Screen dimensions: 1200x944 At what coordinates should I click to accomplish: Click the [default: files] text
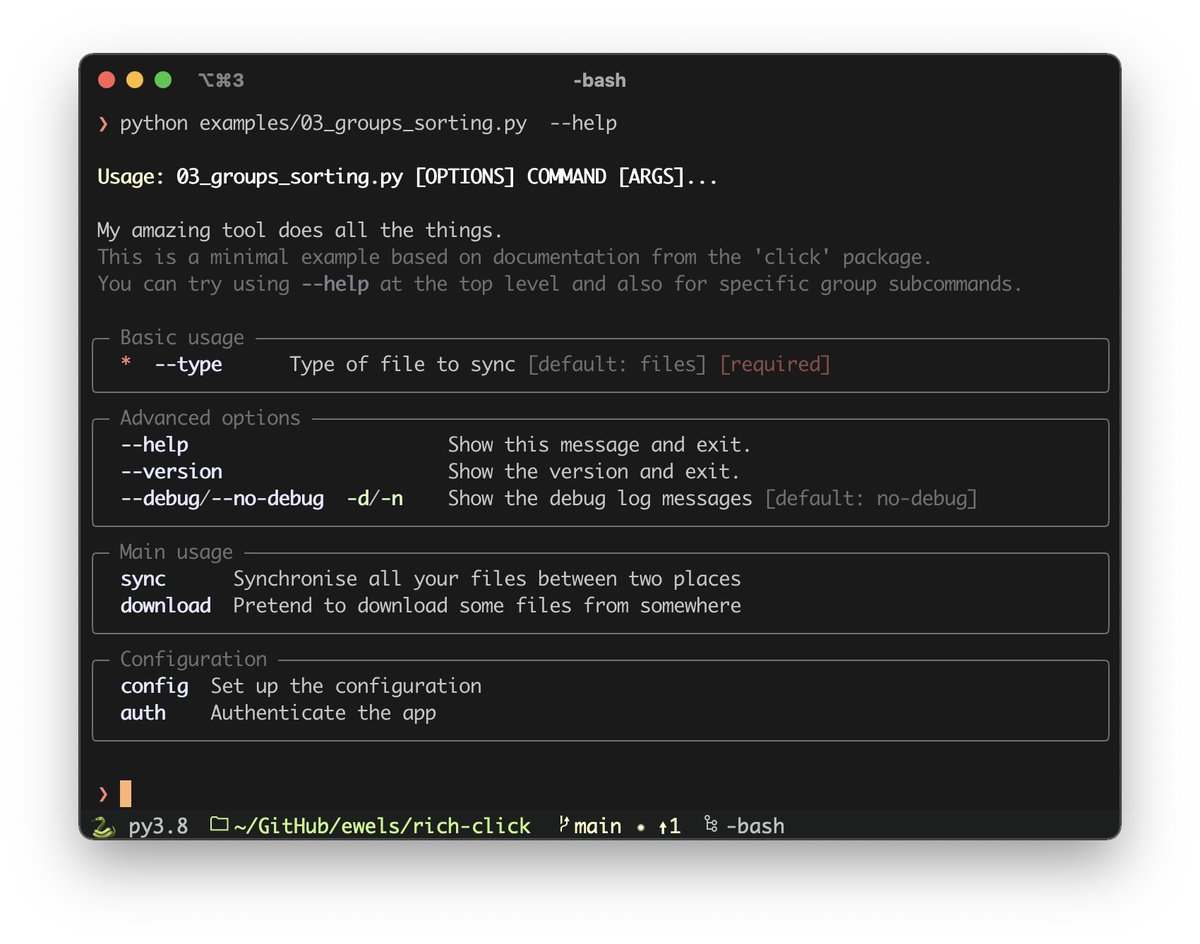pyautogui.click(x=617, y=364)
